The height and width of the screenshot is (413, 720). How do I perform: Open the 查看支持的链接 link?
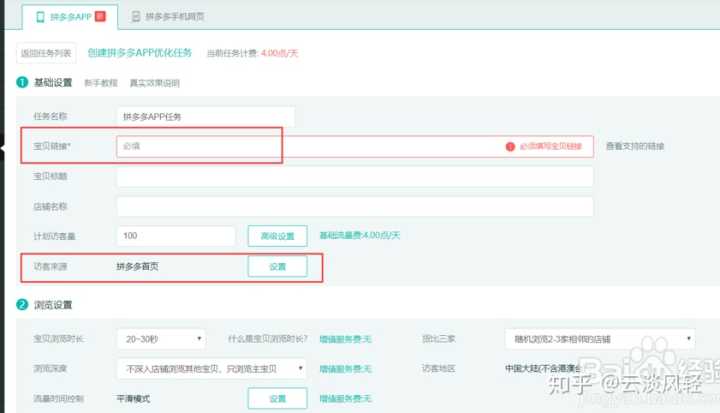click(x=635, y=146)
